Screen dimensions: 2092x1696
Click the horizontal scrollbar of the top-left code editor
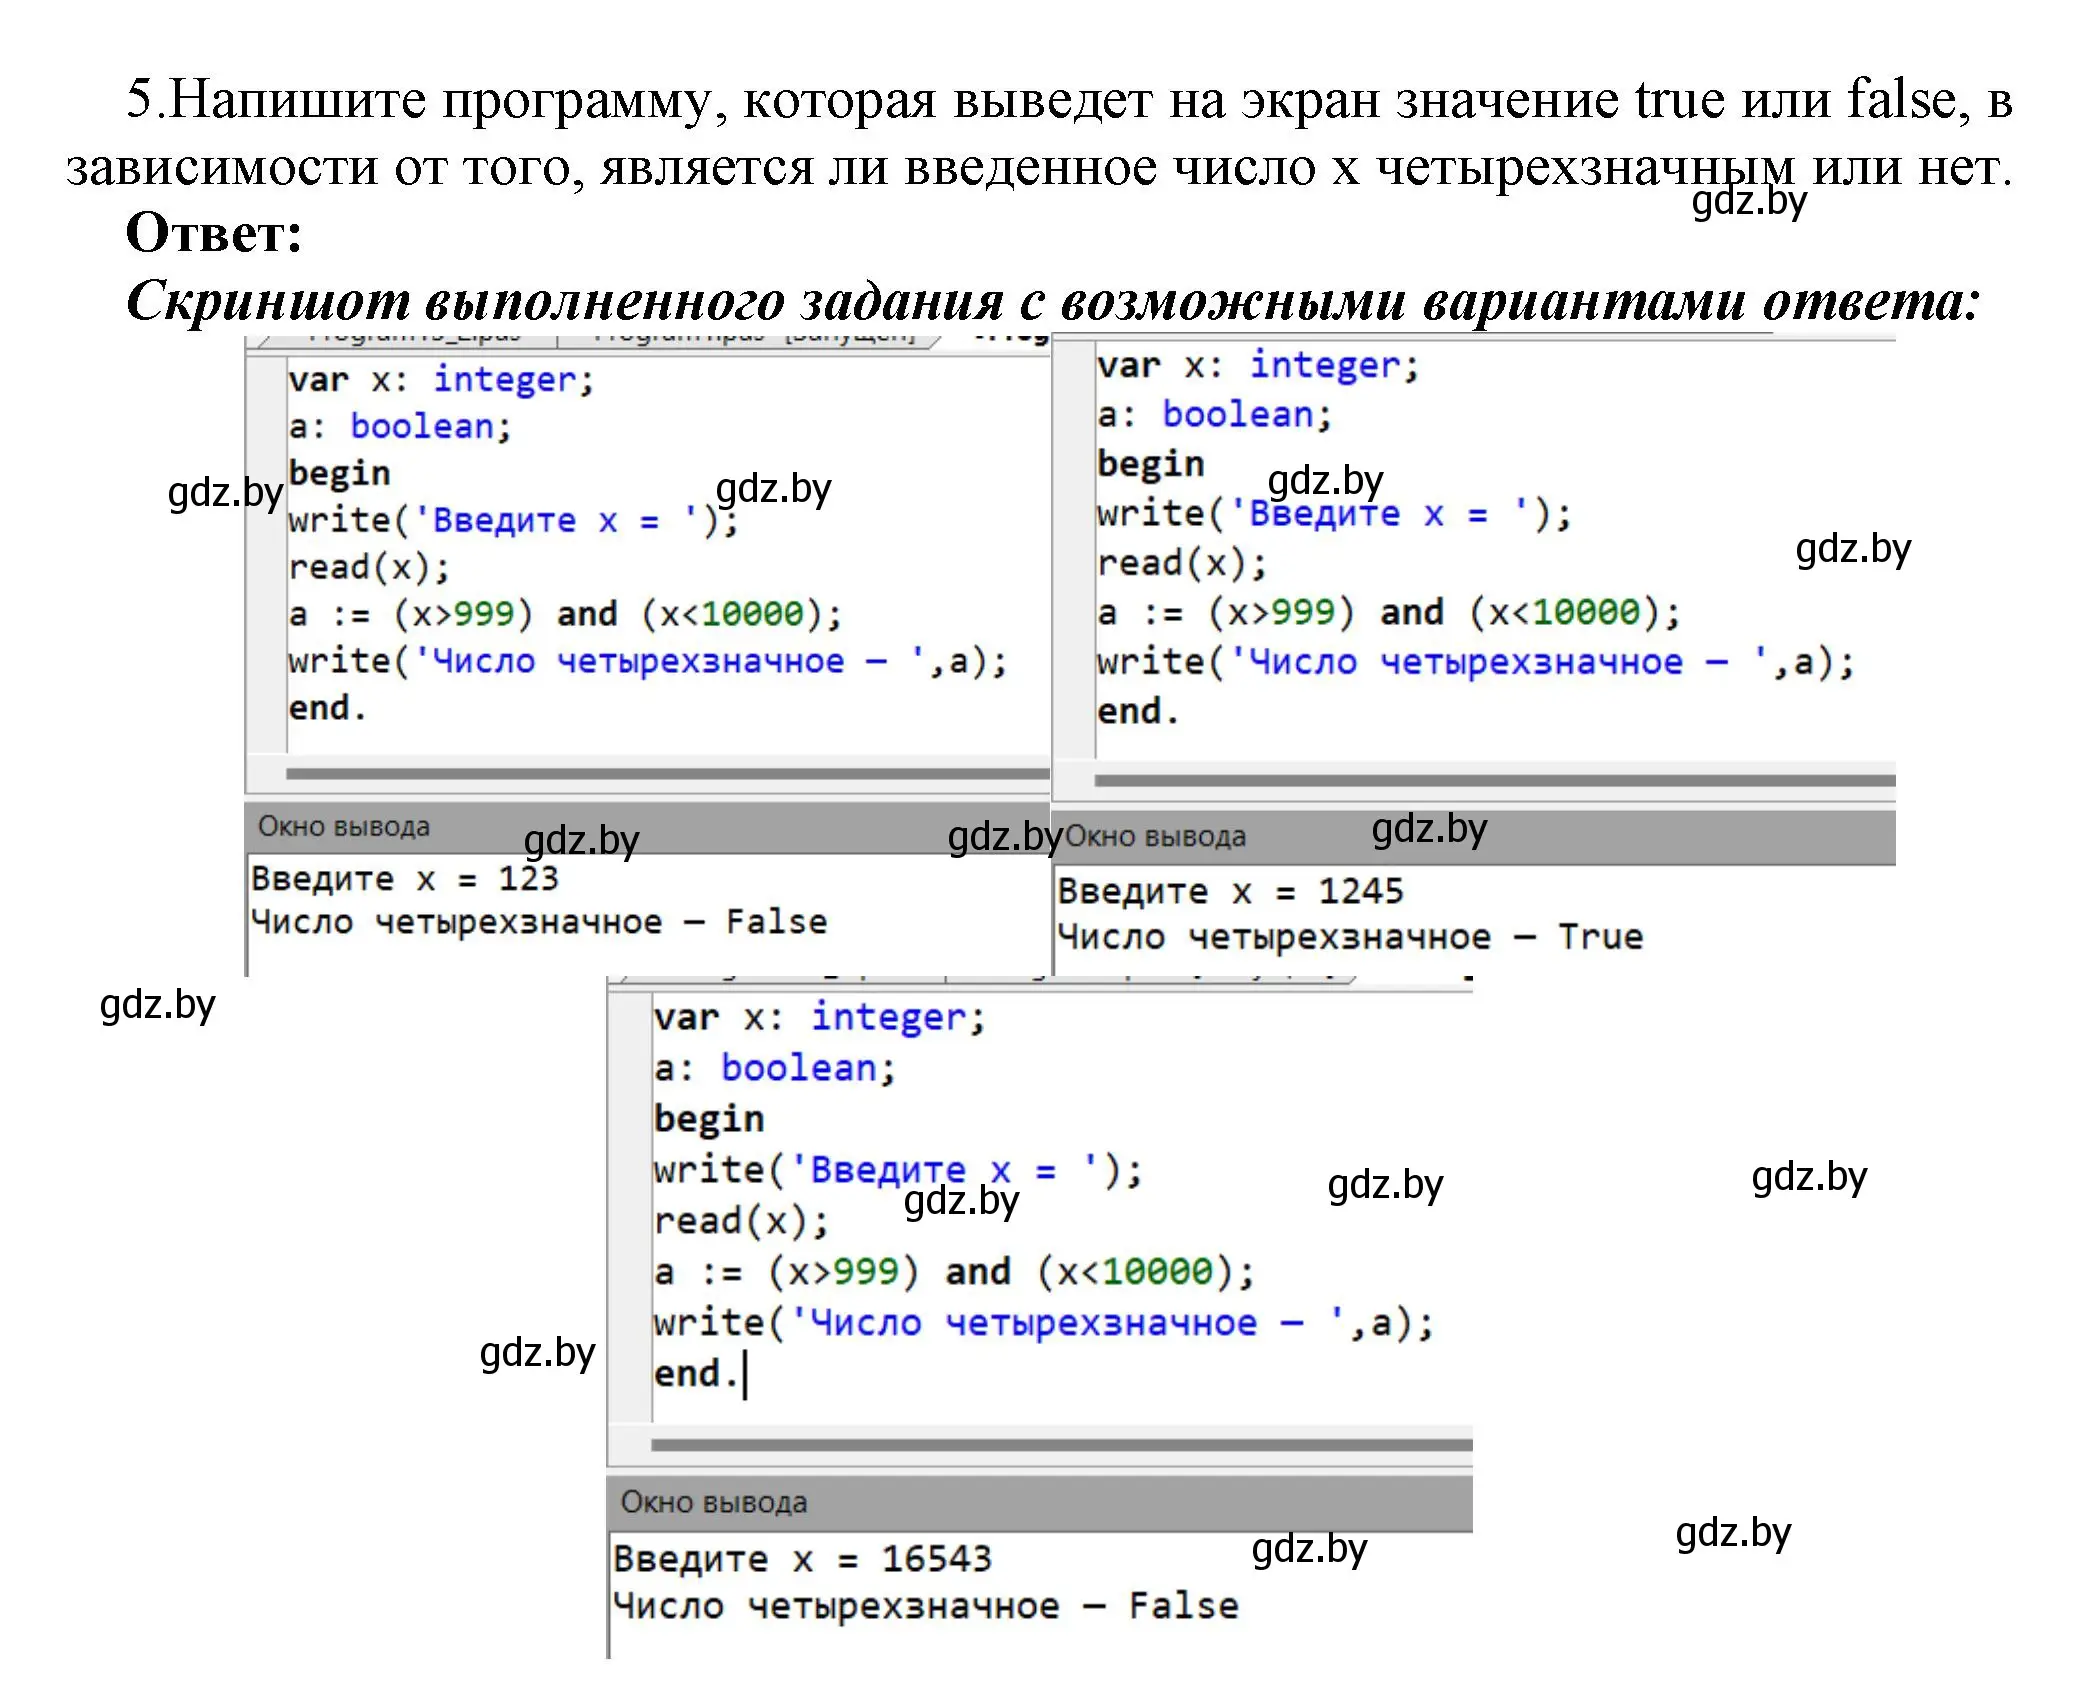pos(667,773)
